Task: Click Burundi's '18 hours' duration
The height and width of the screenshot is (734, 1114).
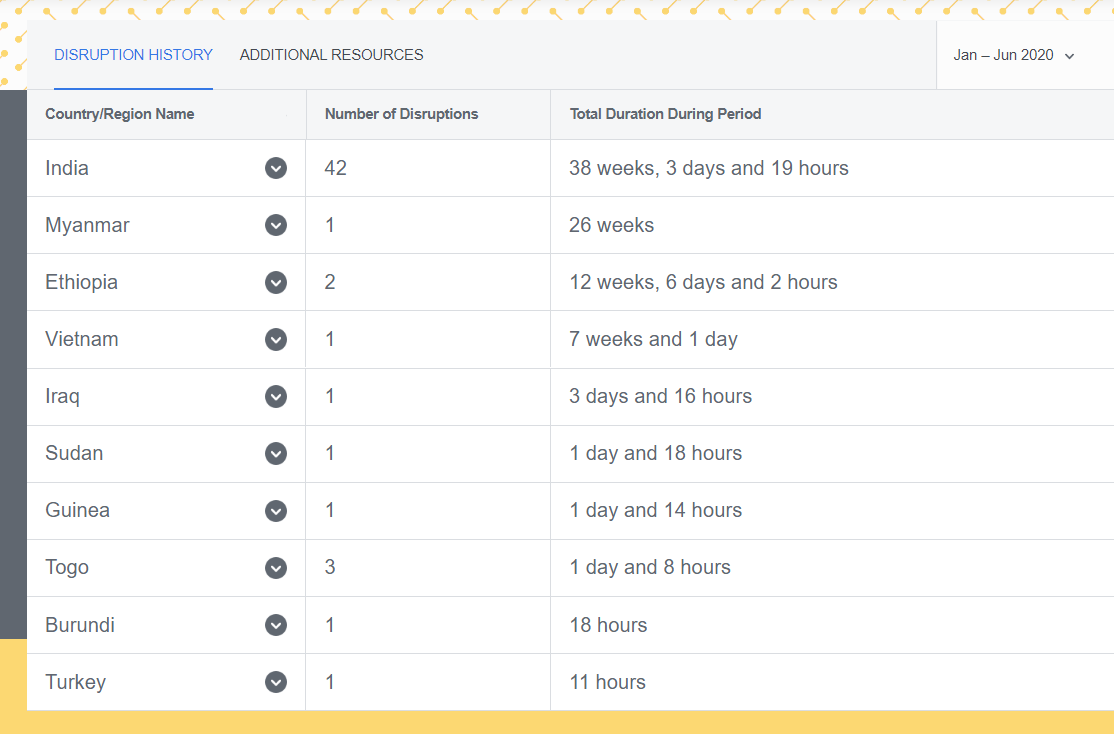Action: tap(608, 625)
